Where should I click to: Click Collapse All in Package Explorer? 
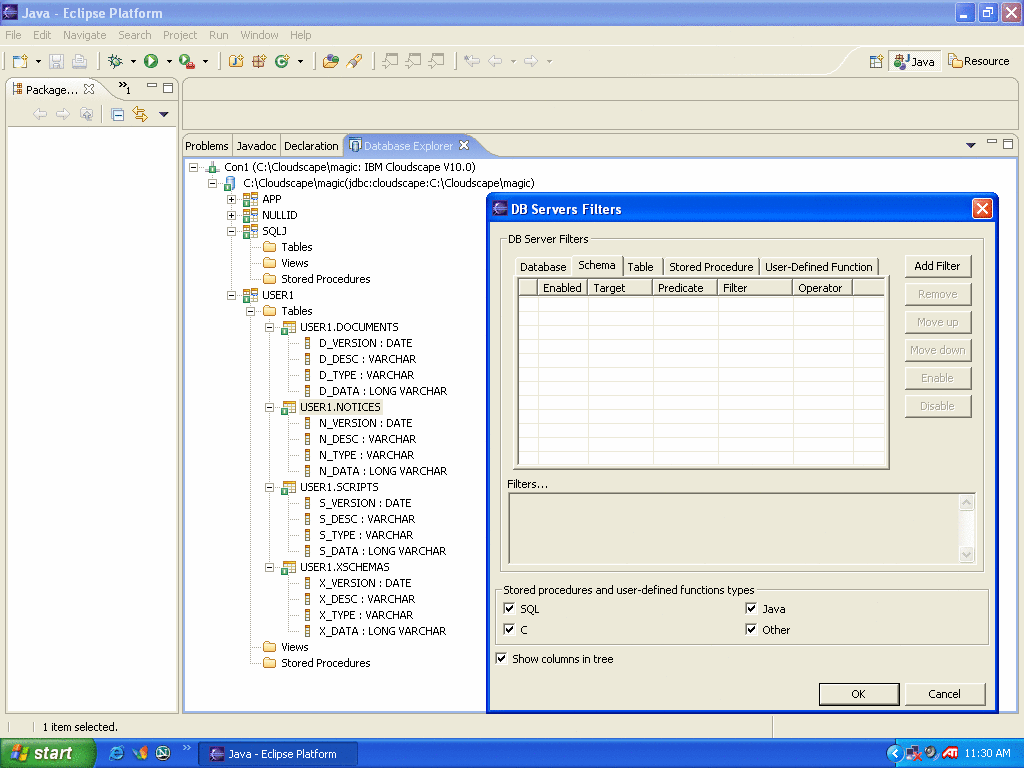click(x=117, y=114)
